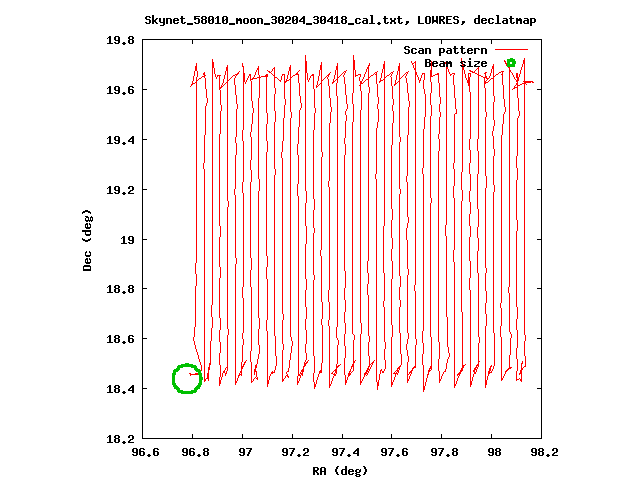This screenshot has width=640, height=480.
Task: Select the 'Beam size' legend label
Action: click(455, 63)
